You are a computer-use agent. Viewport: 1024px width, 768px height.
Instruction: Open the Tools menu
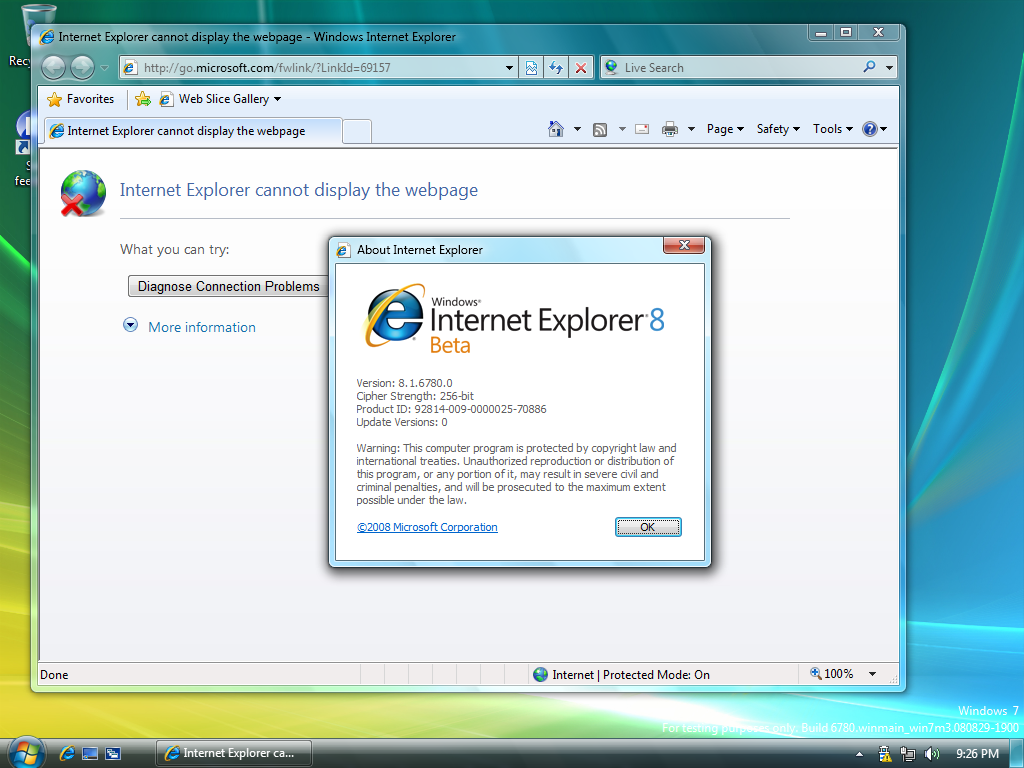[x=833, y=129]
